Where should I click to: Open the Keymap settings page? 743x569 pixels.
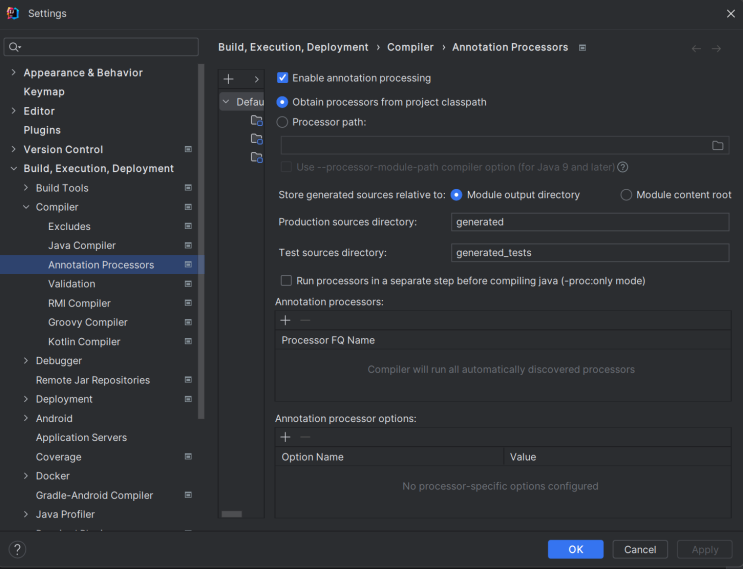pos(44,92)
